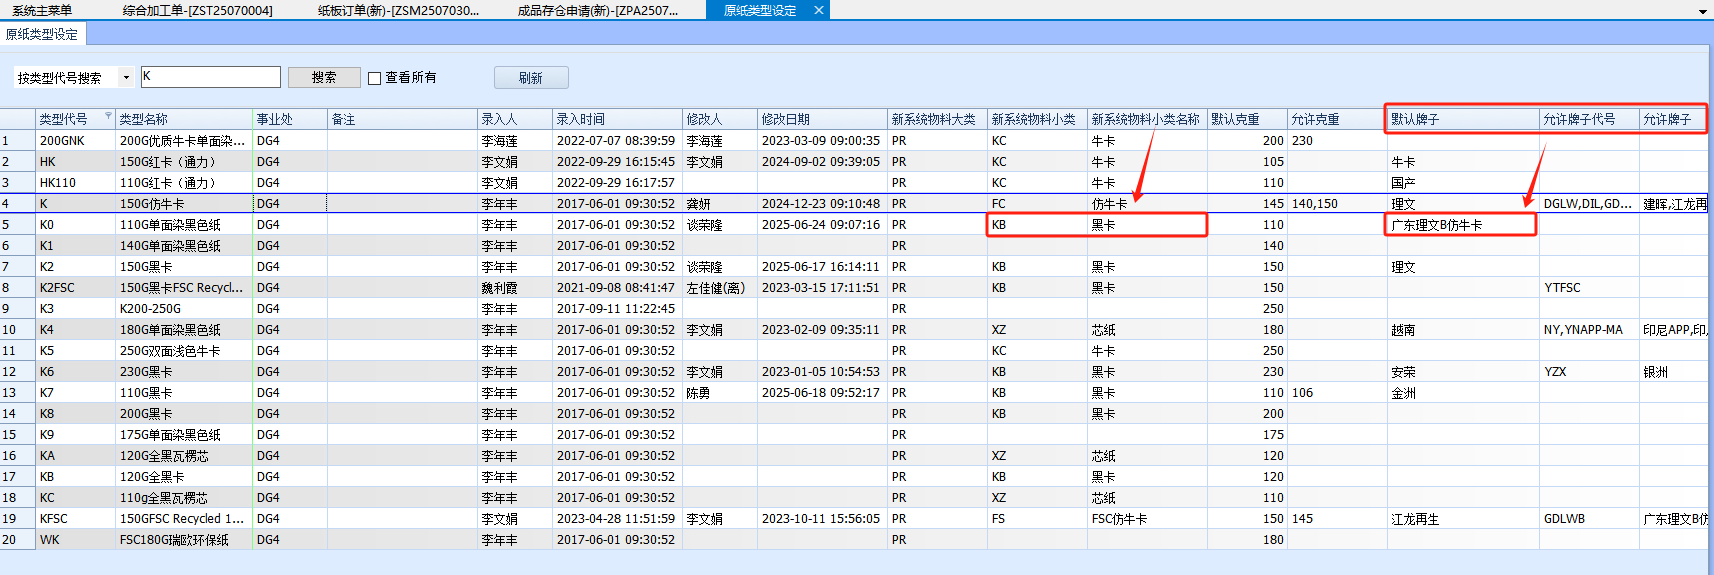Close the 原纸类型设定 tab
Screen dimensions: 1714x575
pos(819,10)
